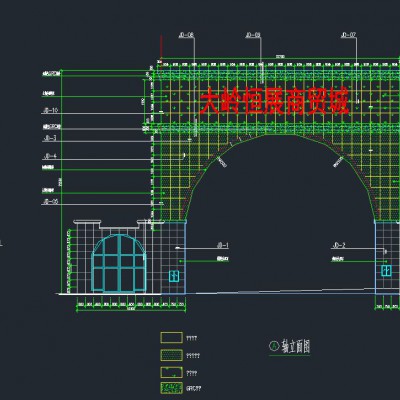Click the JD-2 label inside the arch
Screen dimensions: 400x400
pos(339,246)
